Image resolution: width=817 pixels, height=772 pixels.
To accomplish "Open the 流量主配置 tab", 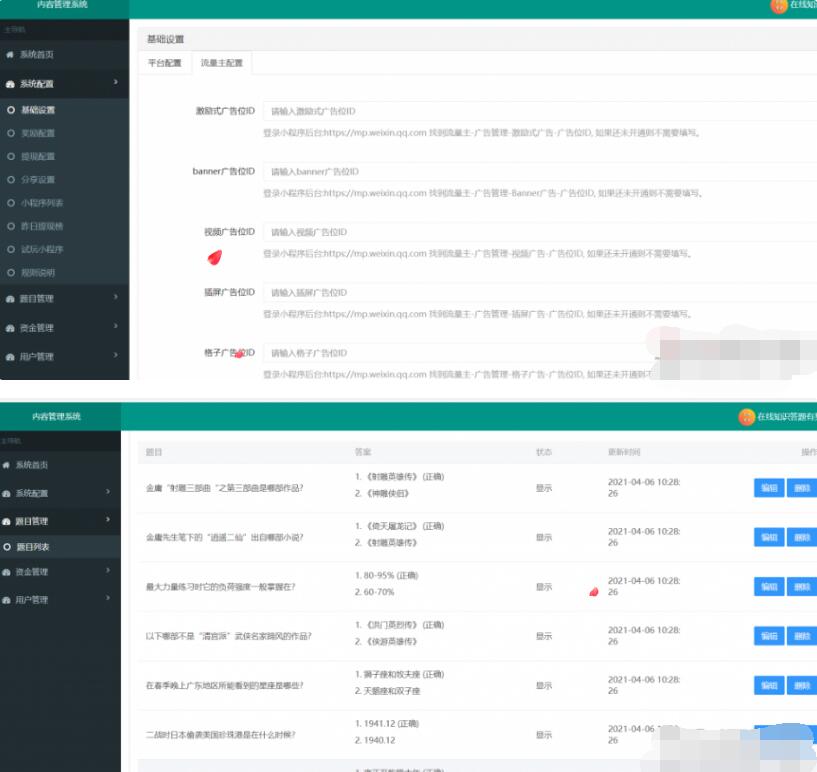I will [x=222, y=62].
